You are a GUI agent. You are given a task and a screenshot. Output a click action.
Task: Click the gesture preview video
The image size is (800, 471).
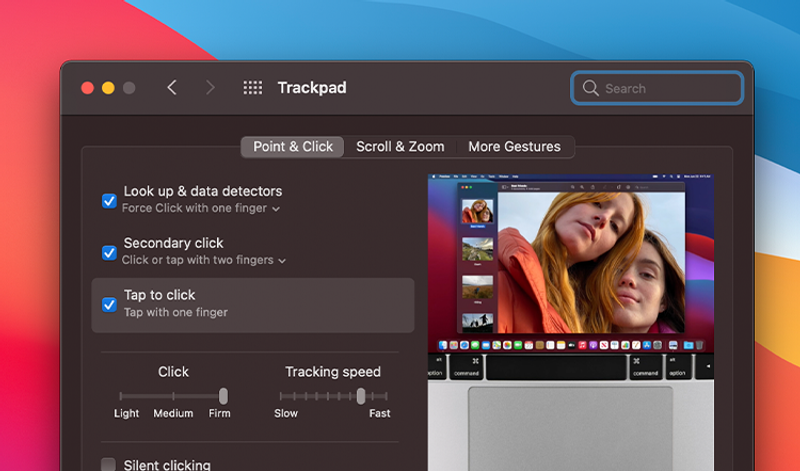click(x=570, y=323)
